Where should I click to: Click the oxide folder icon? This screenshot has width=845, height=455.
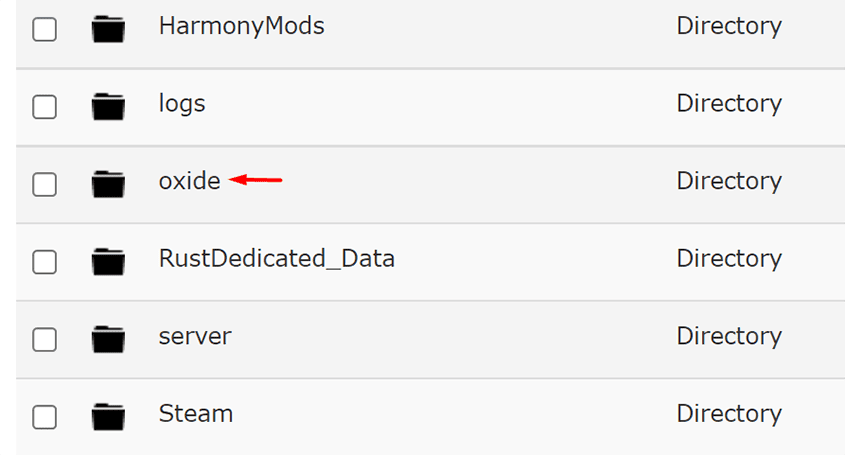coord(108,184)
